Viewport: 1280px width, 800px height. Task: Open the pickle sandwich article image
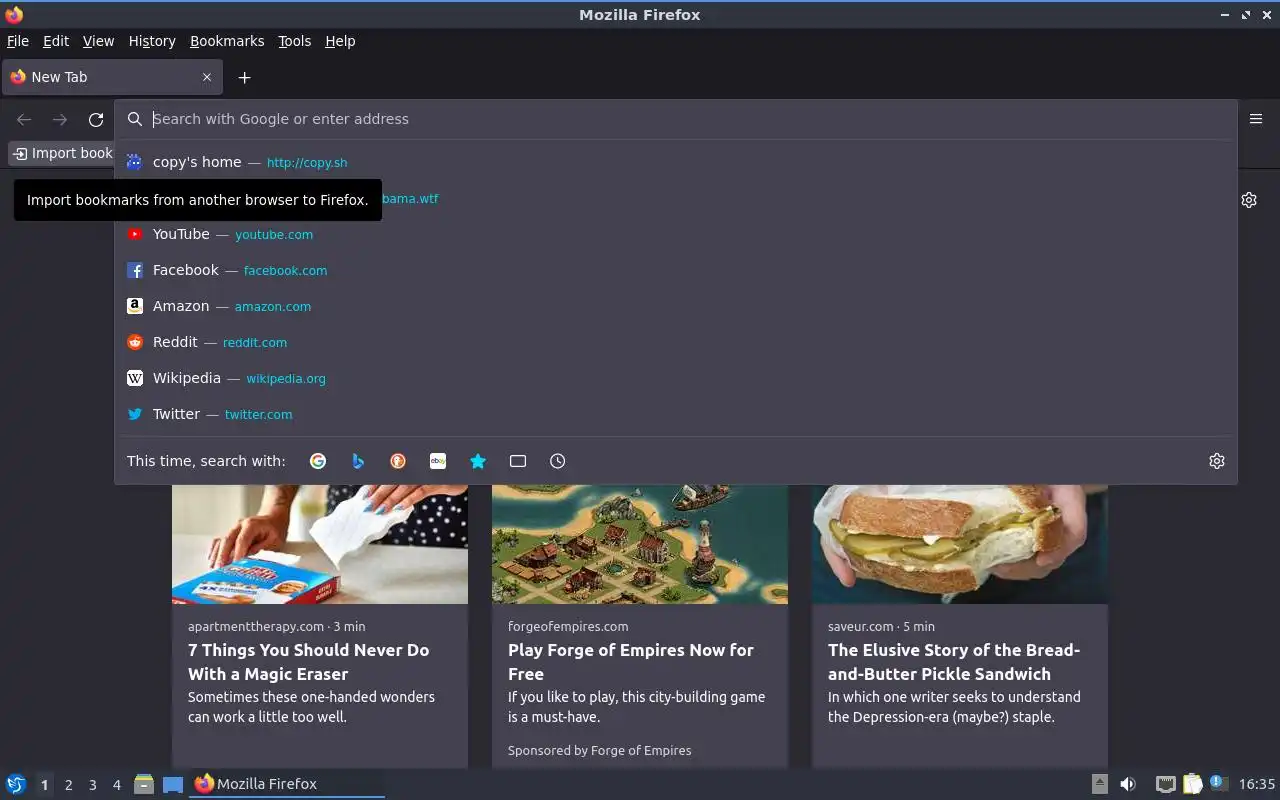click(x=960, y=545)
